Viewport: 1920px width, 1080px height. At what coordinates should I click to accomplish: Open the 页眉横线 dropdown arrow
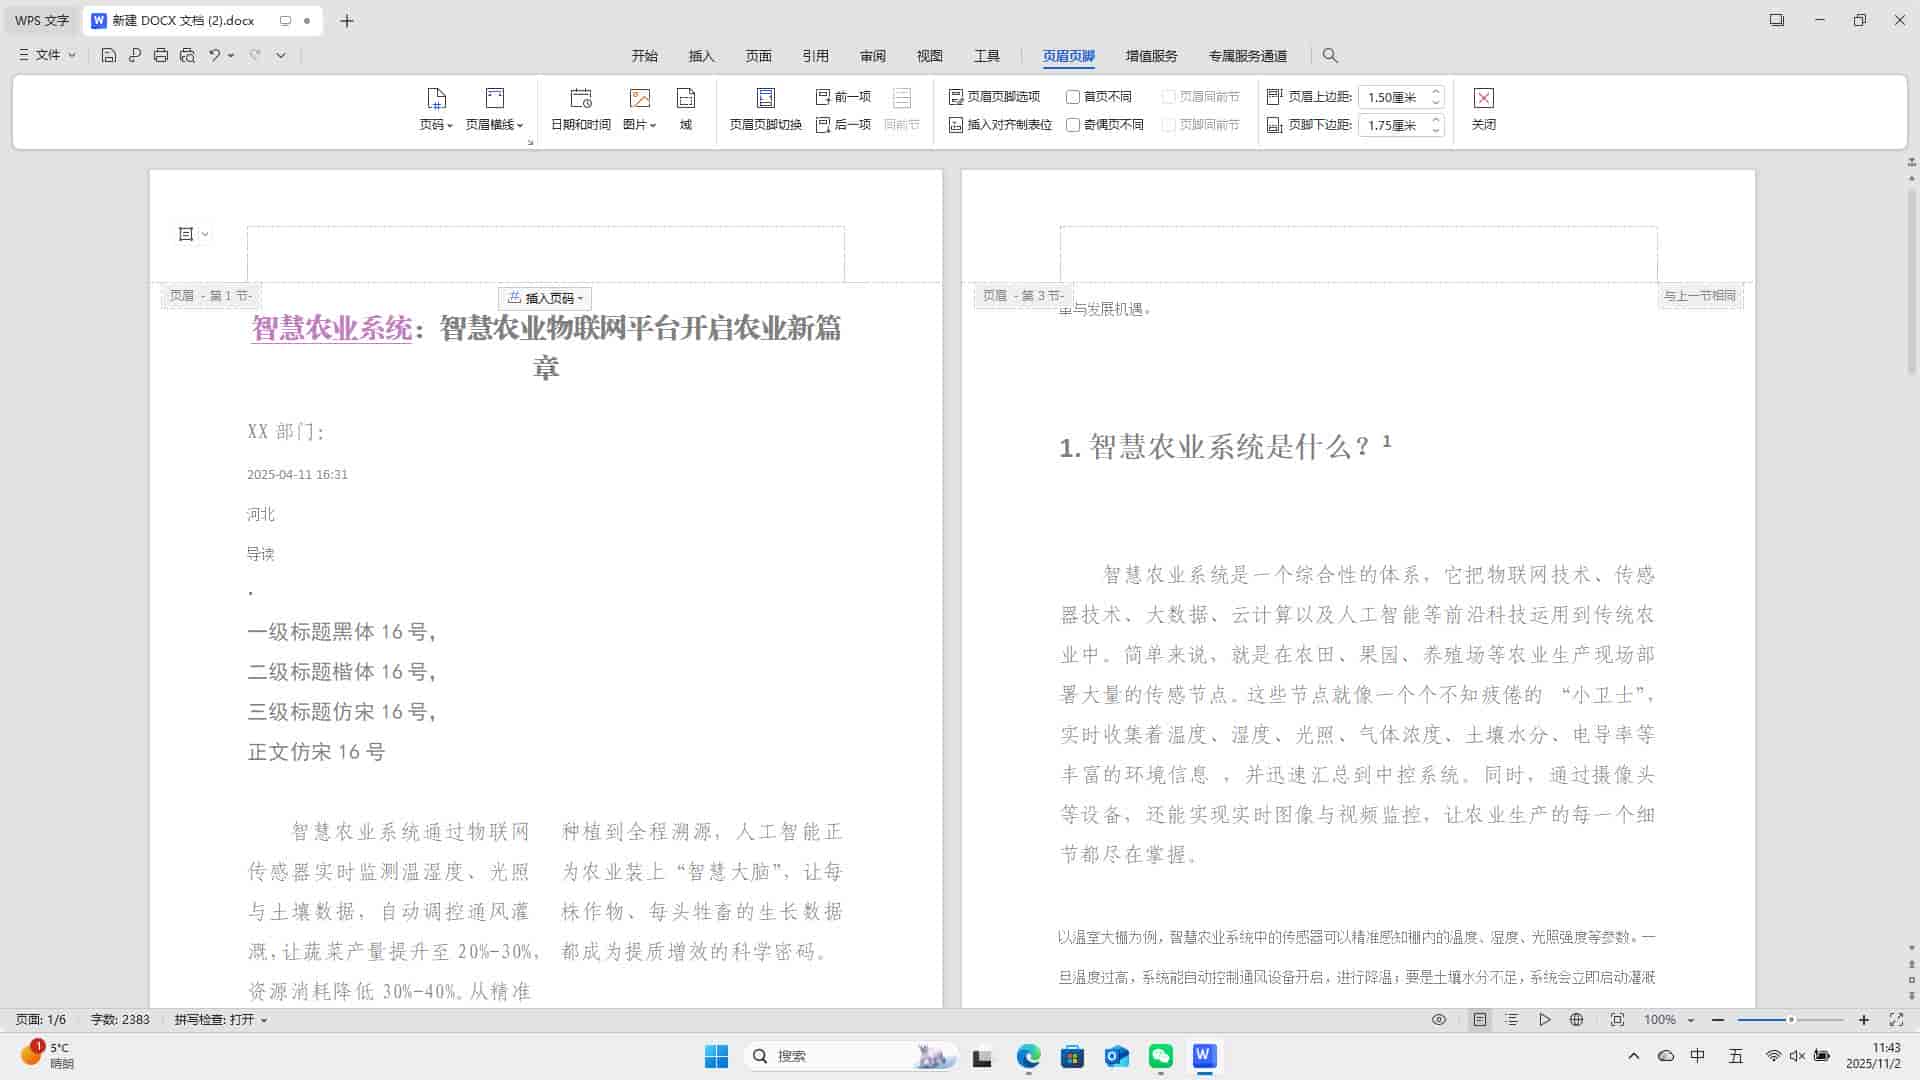click(x=520, y=126)
